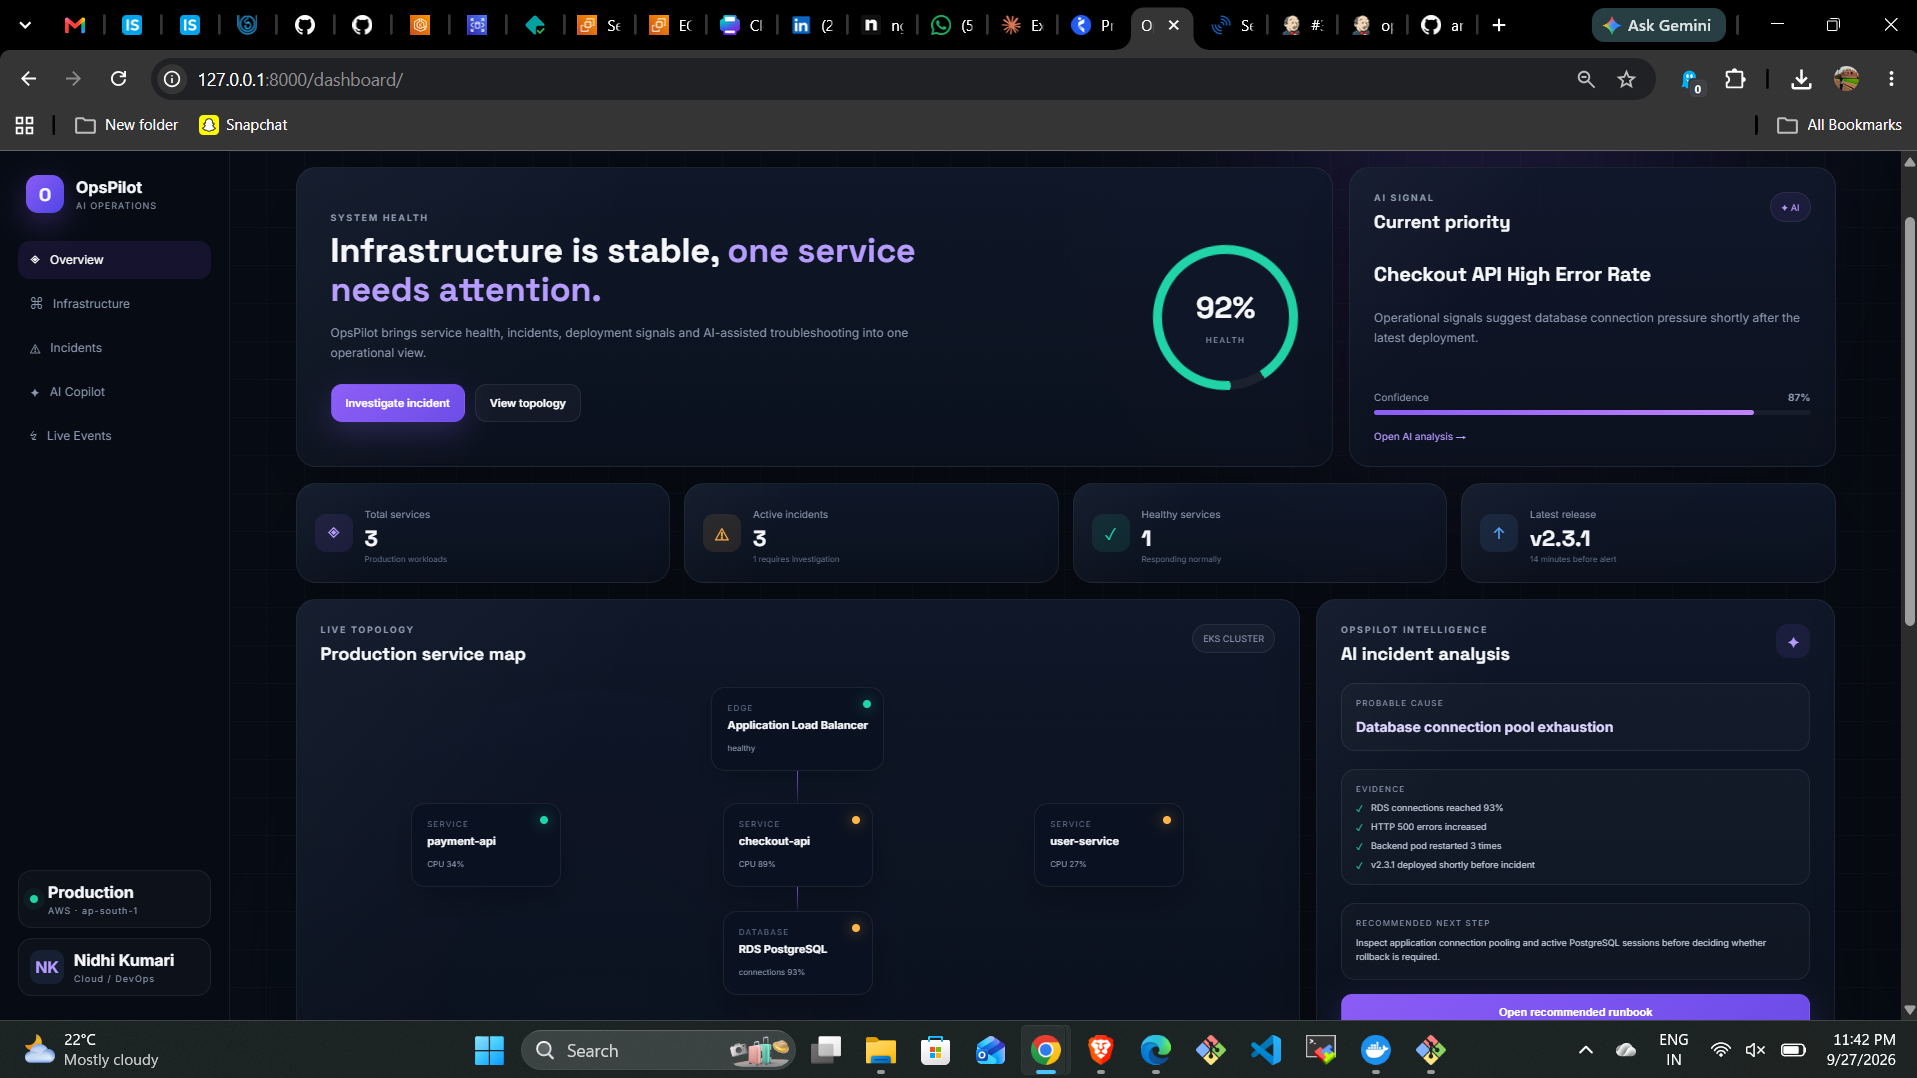Open the Production environment card
The image size is (1917, 1078).
pyautogui.click(x=114, y=899)
